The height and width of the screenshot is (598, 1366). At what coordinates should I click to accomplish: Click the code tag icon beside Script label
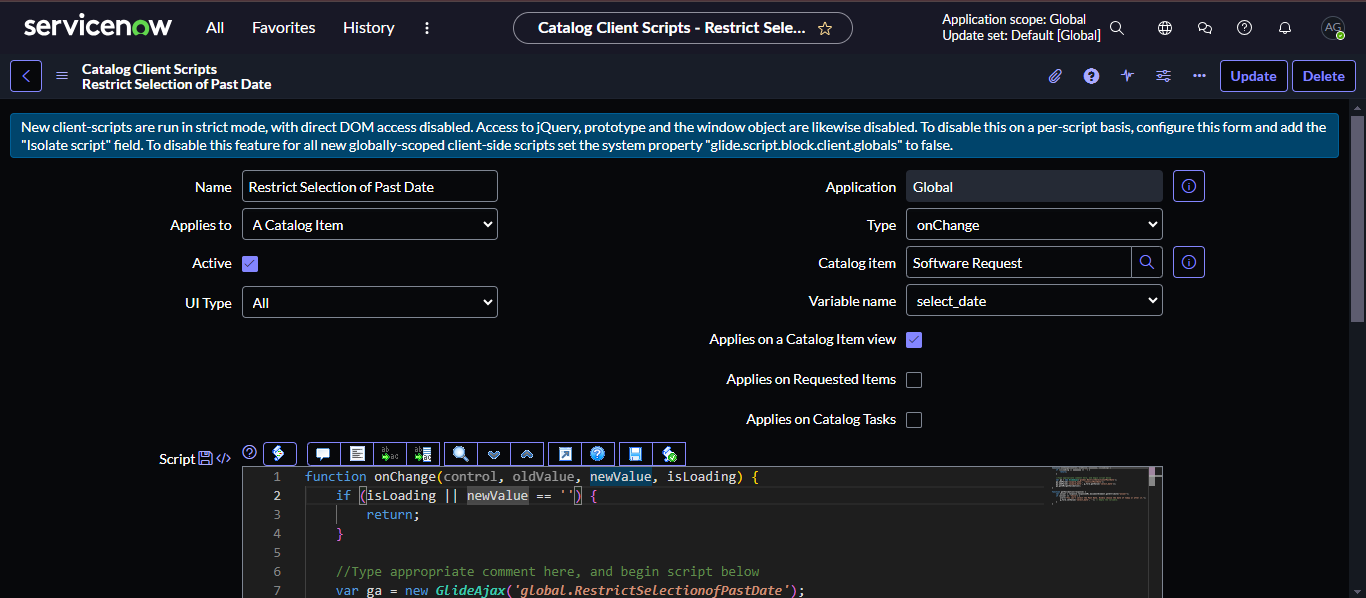224,458
